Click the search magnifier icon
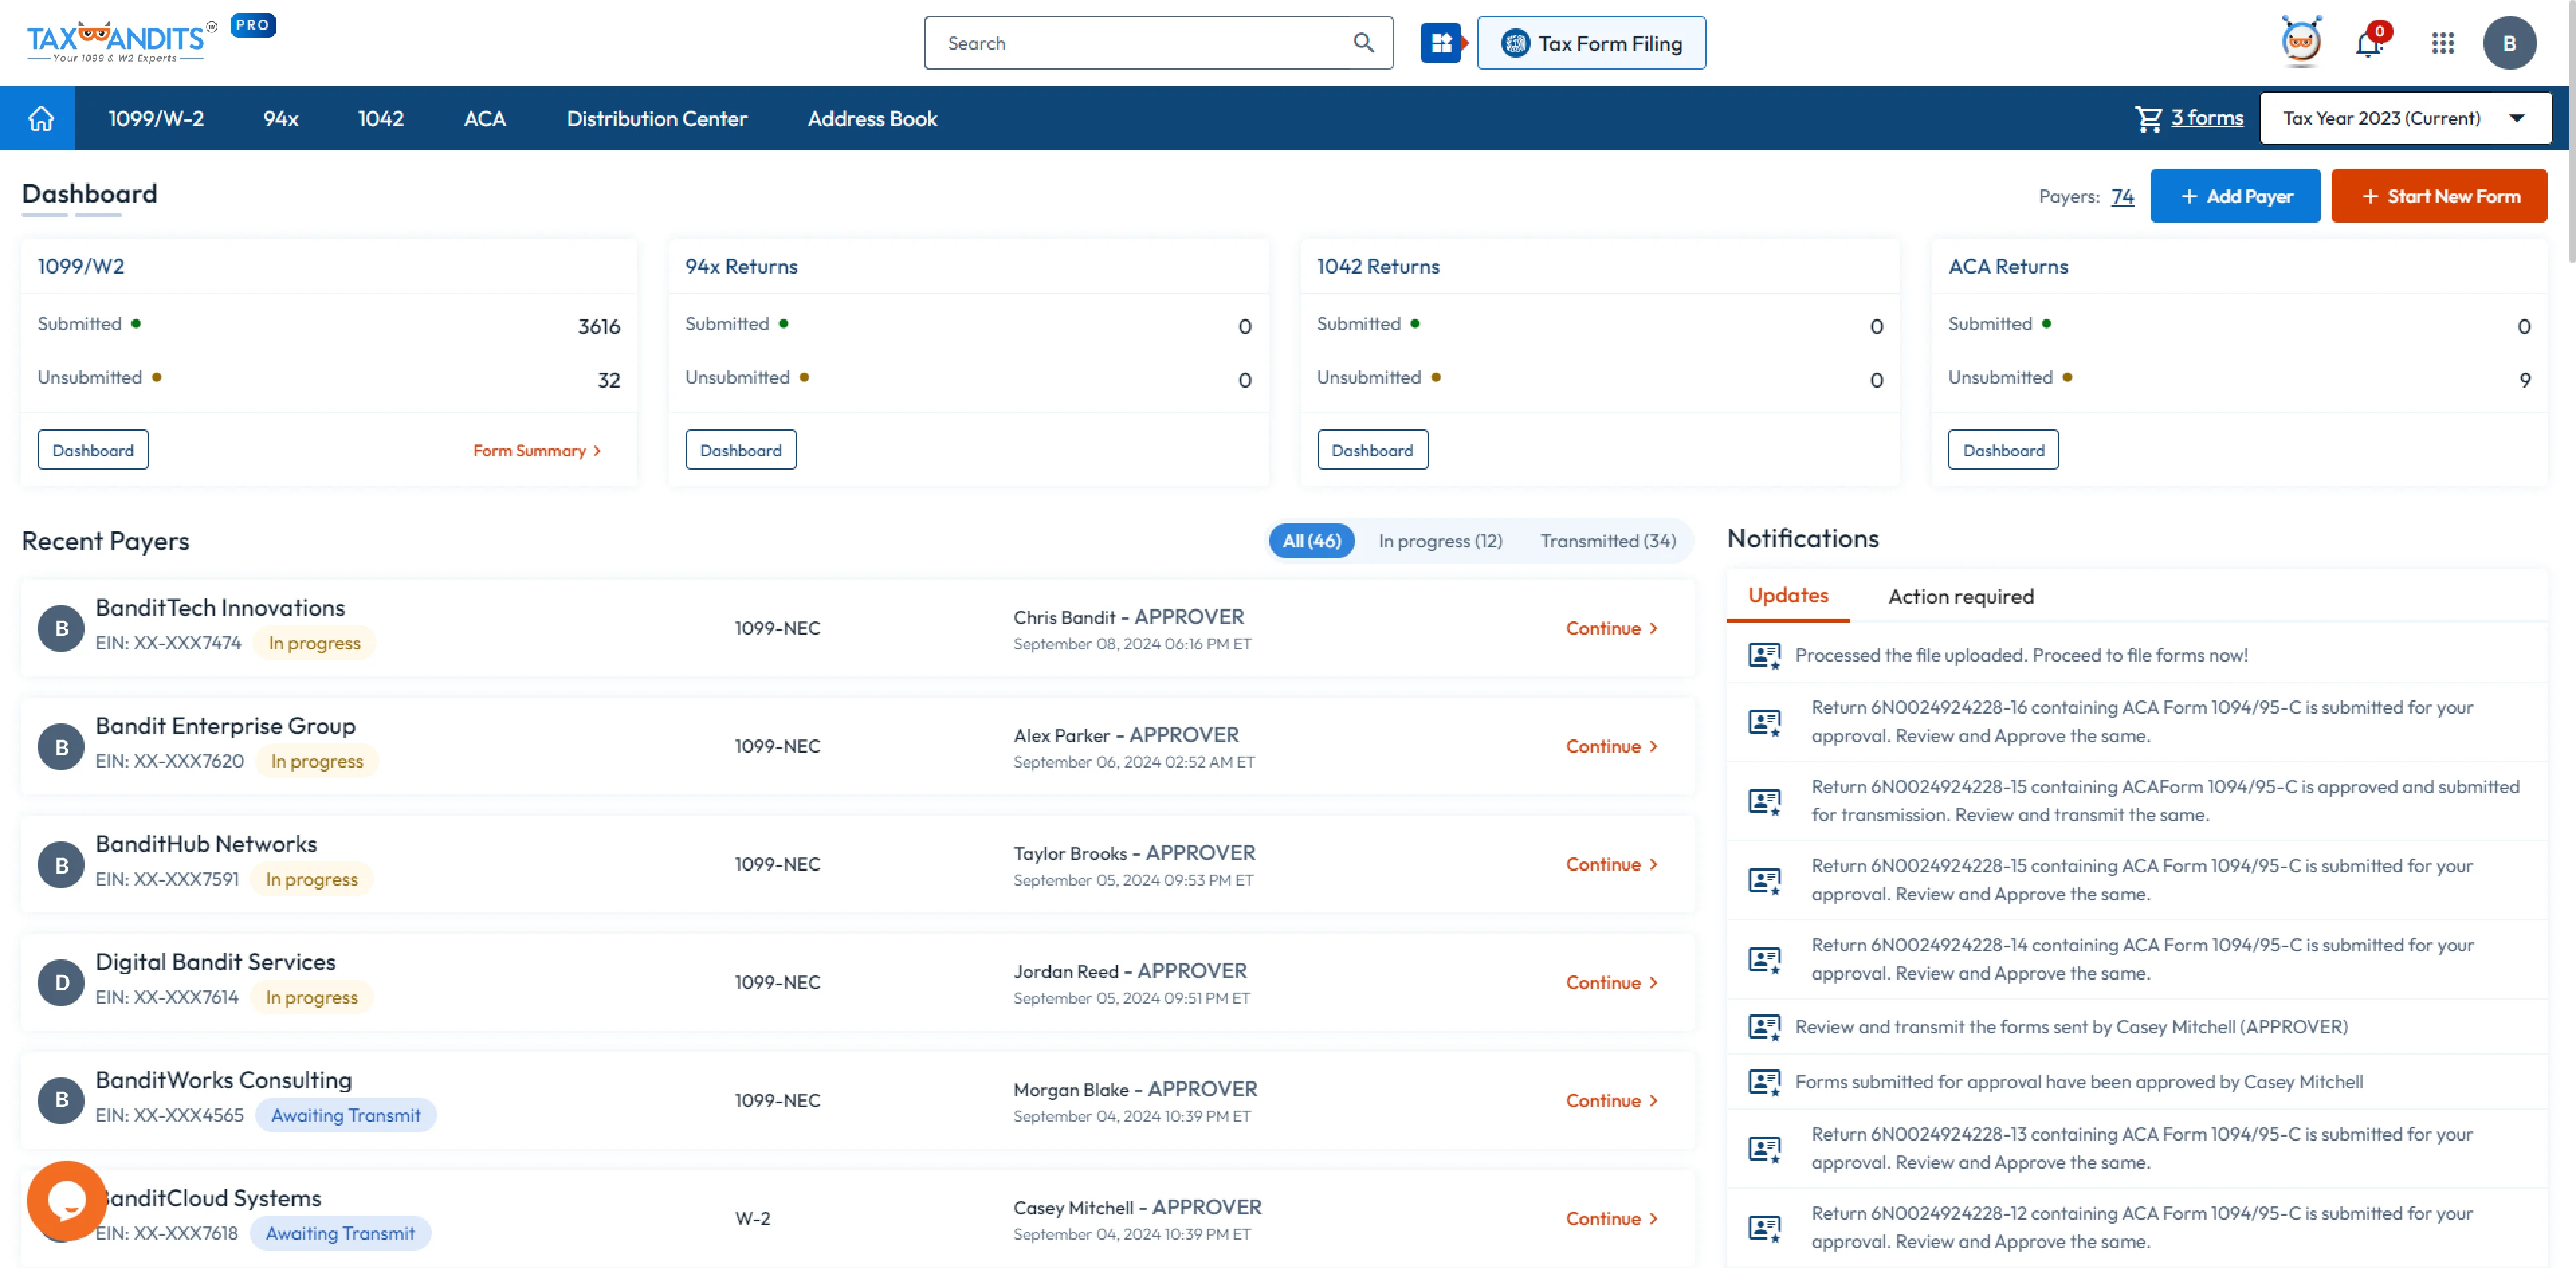The image size is (2576, 1268). coord(1363,43)
